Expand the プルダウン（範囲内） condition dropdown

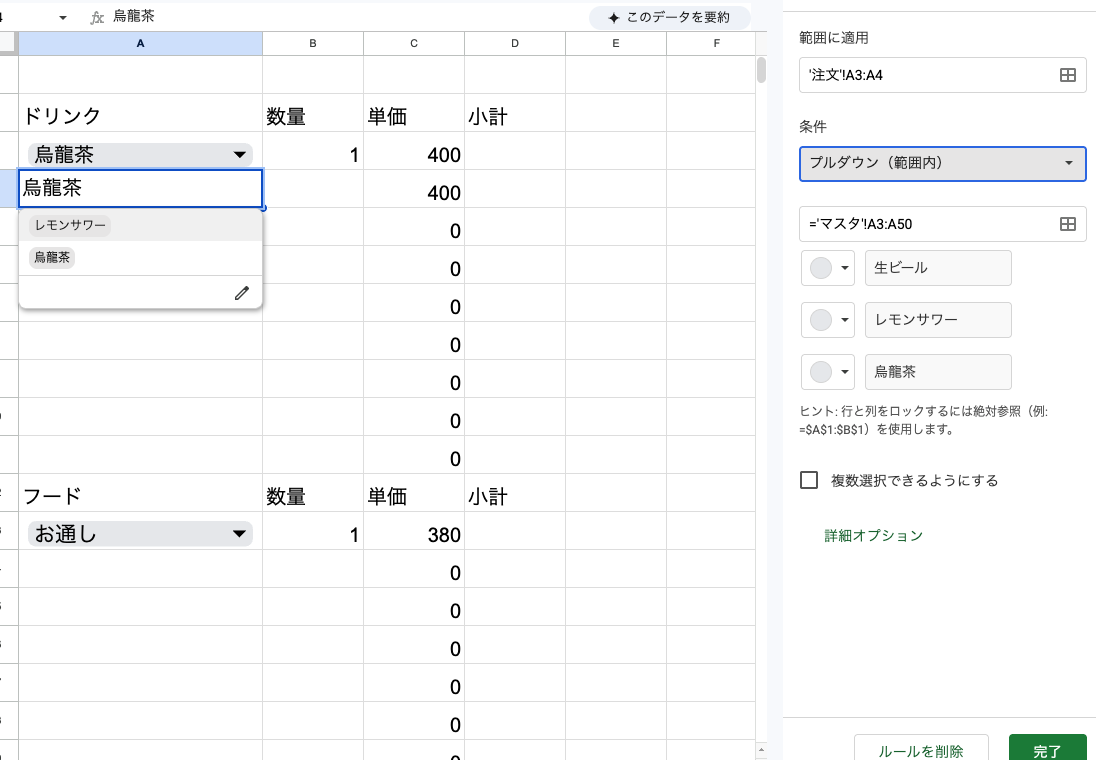(x=942, y=163)
